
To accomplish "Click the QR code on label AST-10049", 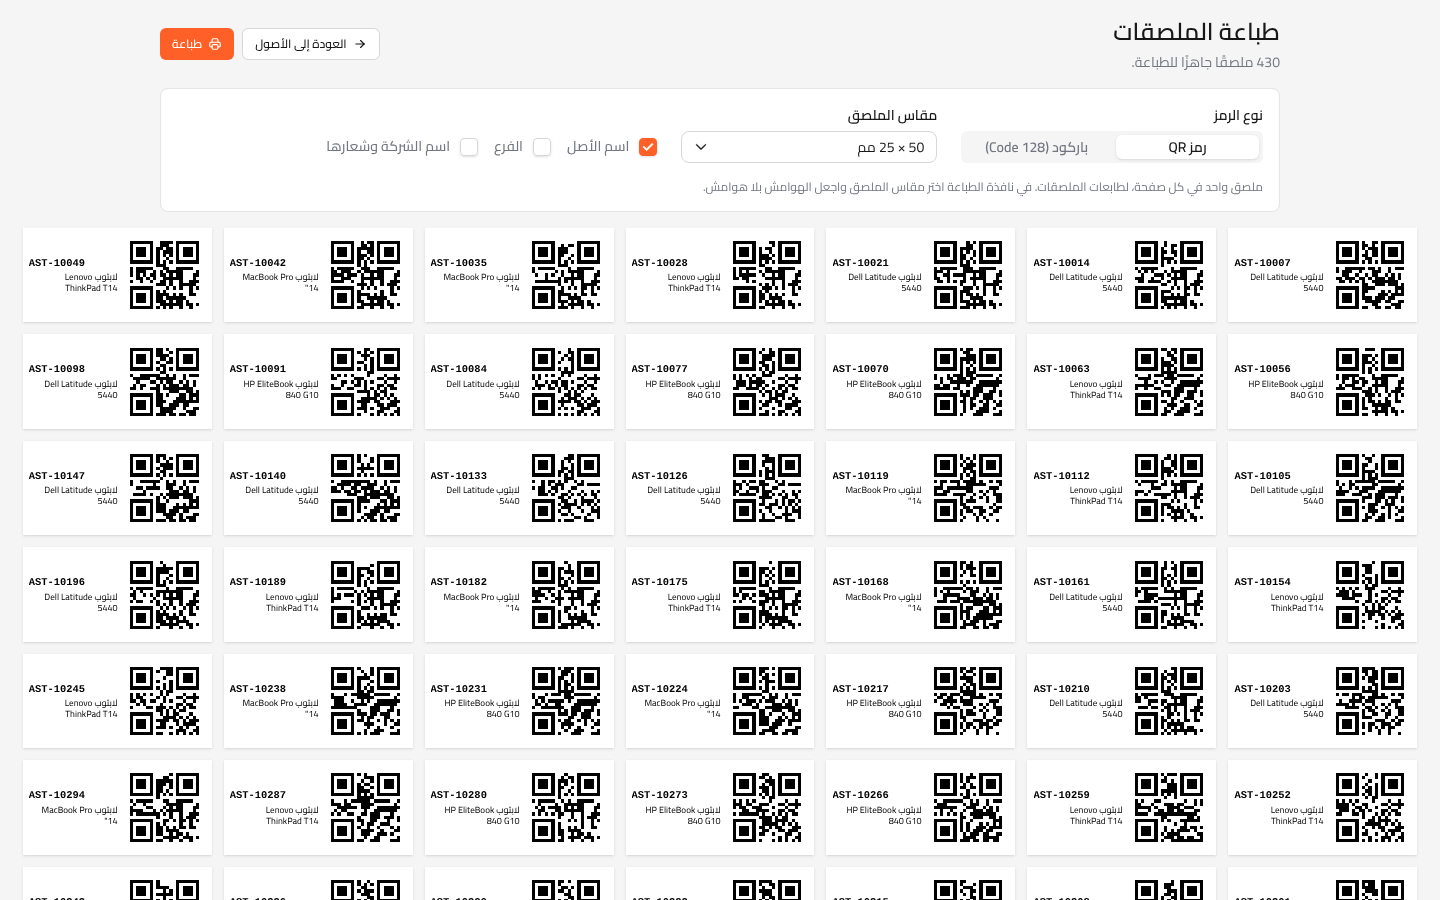I will (x=164, y=275).
